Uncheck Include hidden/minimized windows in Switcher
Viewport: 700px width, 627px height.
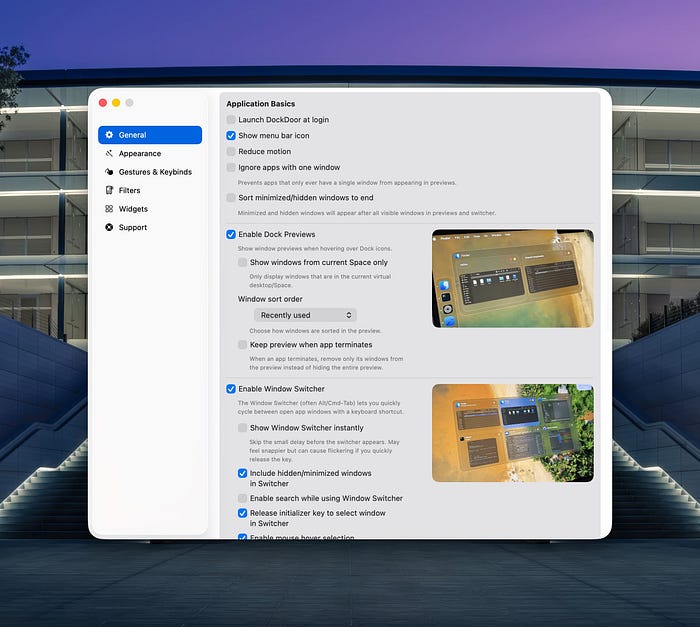point(242,473)
